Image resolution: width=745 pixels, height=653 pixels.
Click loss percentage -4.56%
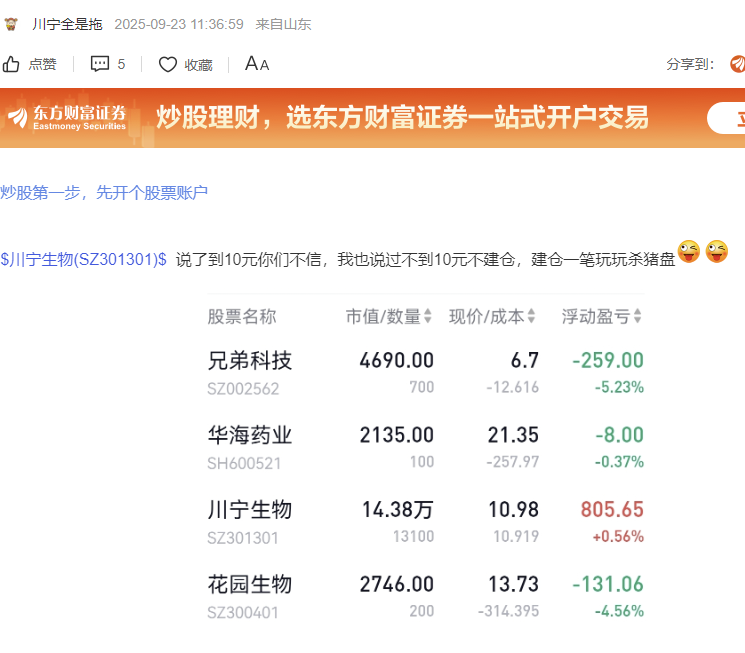[619, 611]
